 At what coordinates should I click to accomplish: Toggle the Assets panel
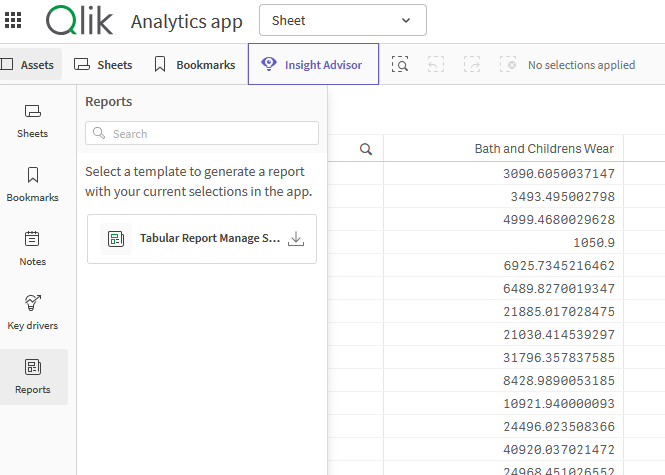coord(30,65)
